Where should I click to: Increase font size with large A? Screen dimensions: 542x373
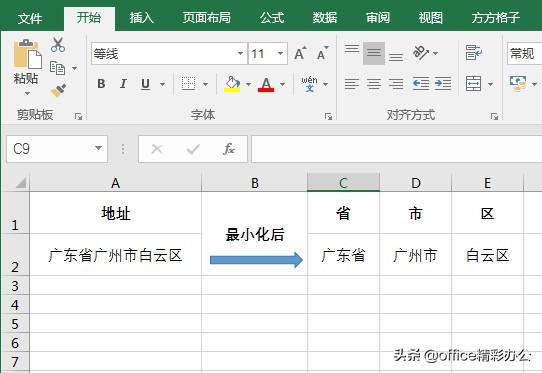click(x=300, y=53)
